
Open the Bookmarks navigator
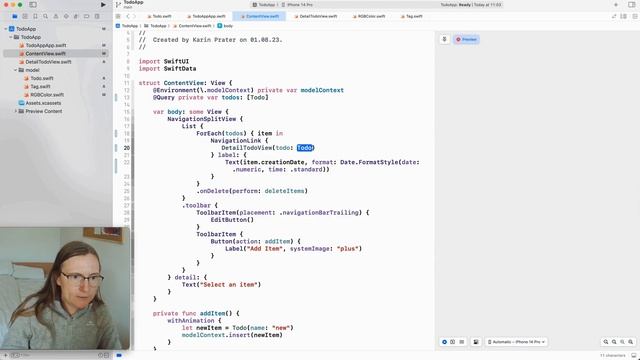pos(35,16)
